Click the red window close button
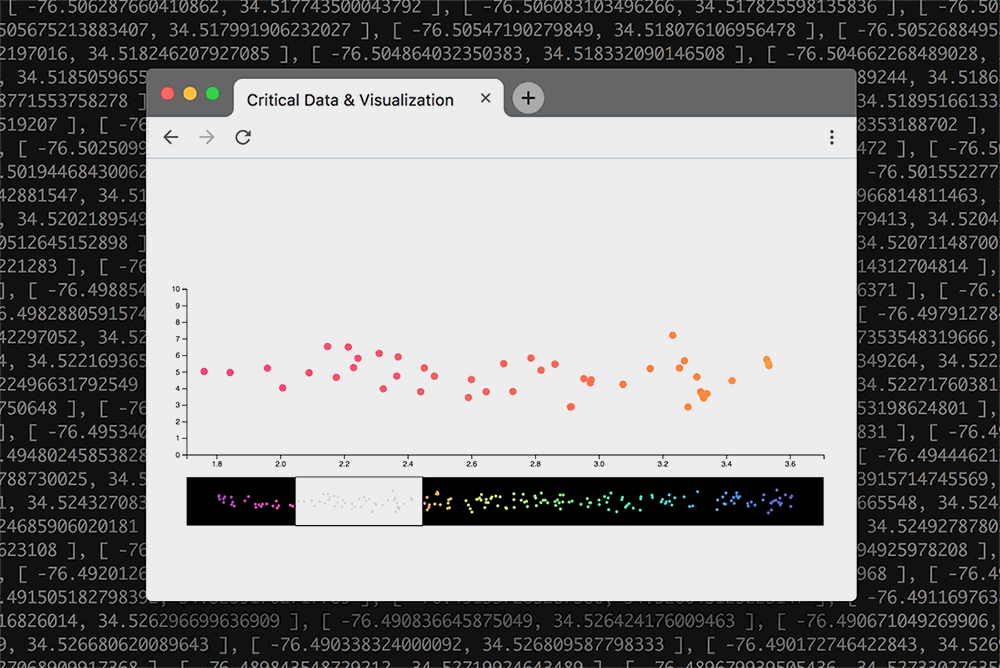 click(x=168, y=93)
